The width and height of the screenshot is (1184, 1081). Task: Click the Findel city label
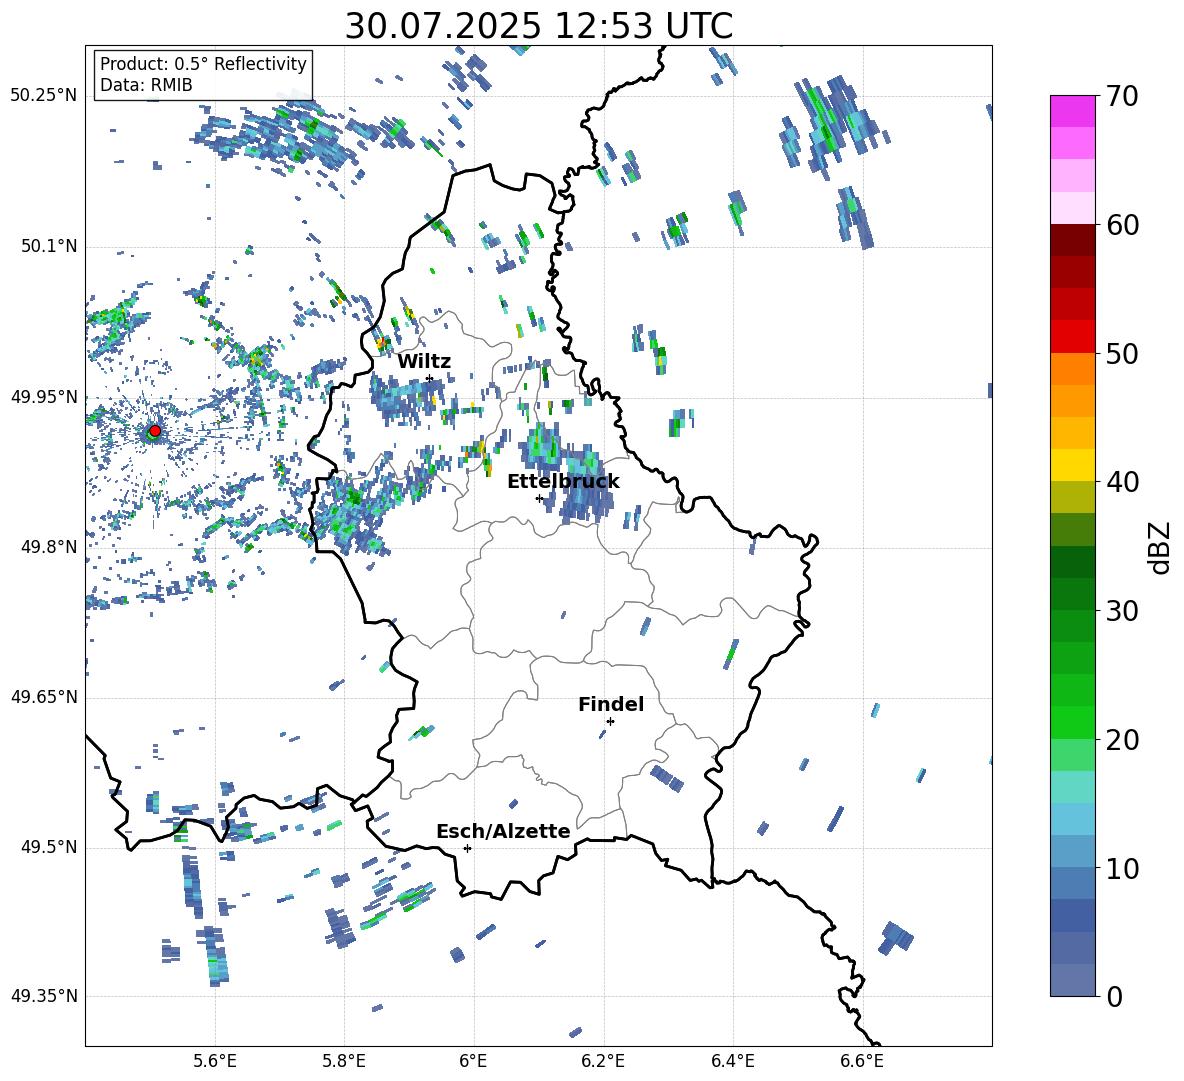611,704
